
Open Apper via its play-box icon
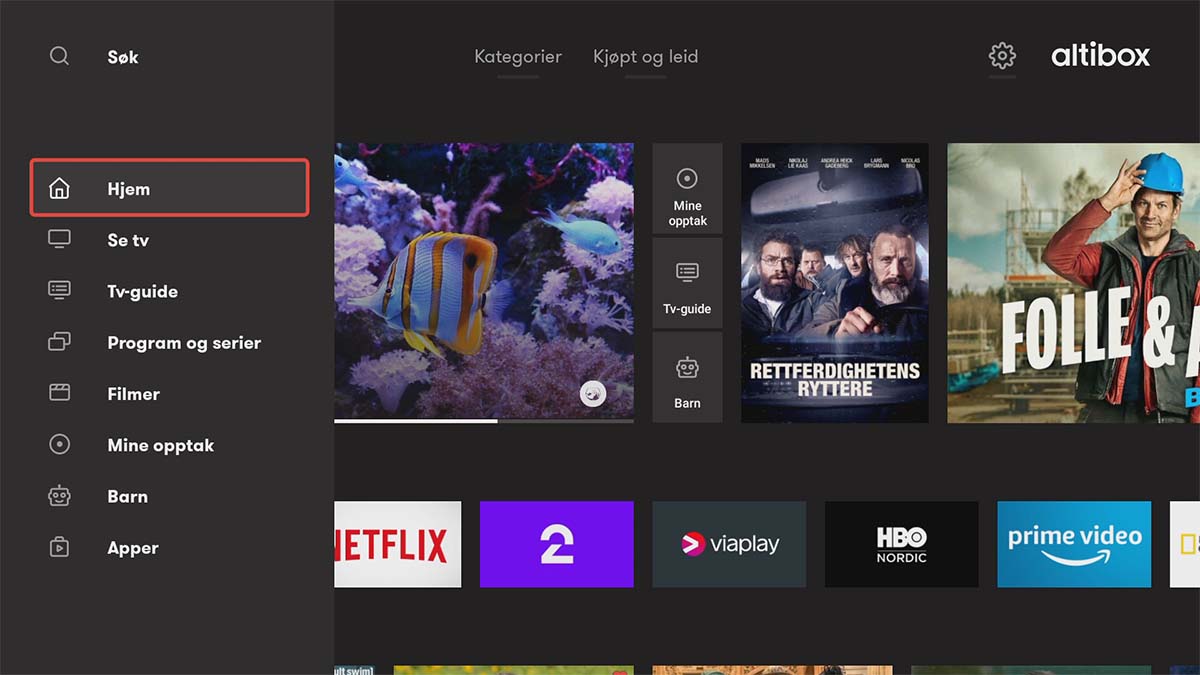pyautogui.click(x=60, y=547)
